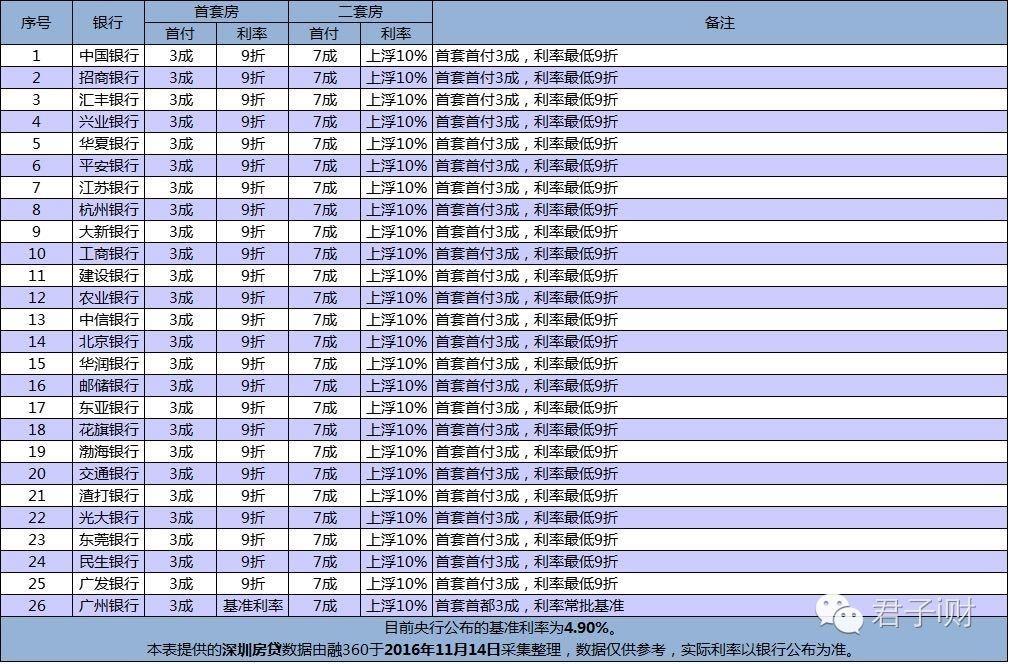The height and width of the screenshot is (664, 1010).
Task: Select 9折 in the 招商银行 row
Action: [252, 78]
